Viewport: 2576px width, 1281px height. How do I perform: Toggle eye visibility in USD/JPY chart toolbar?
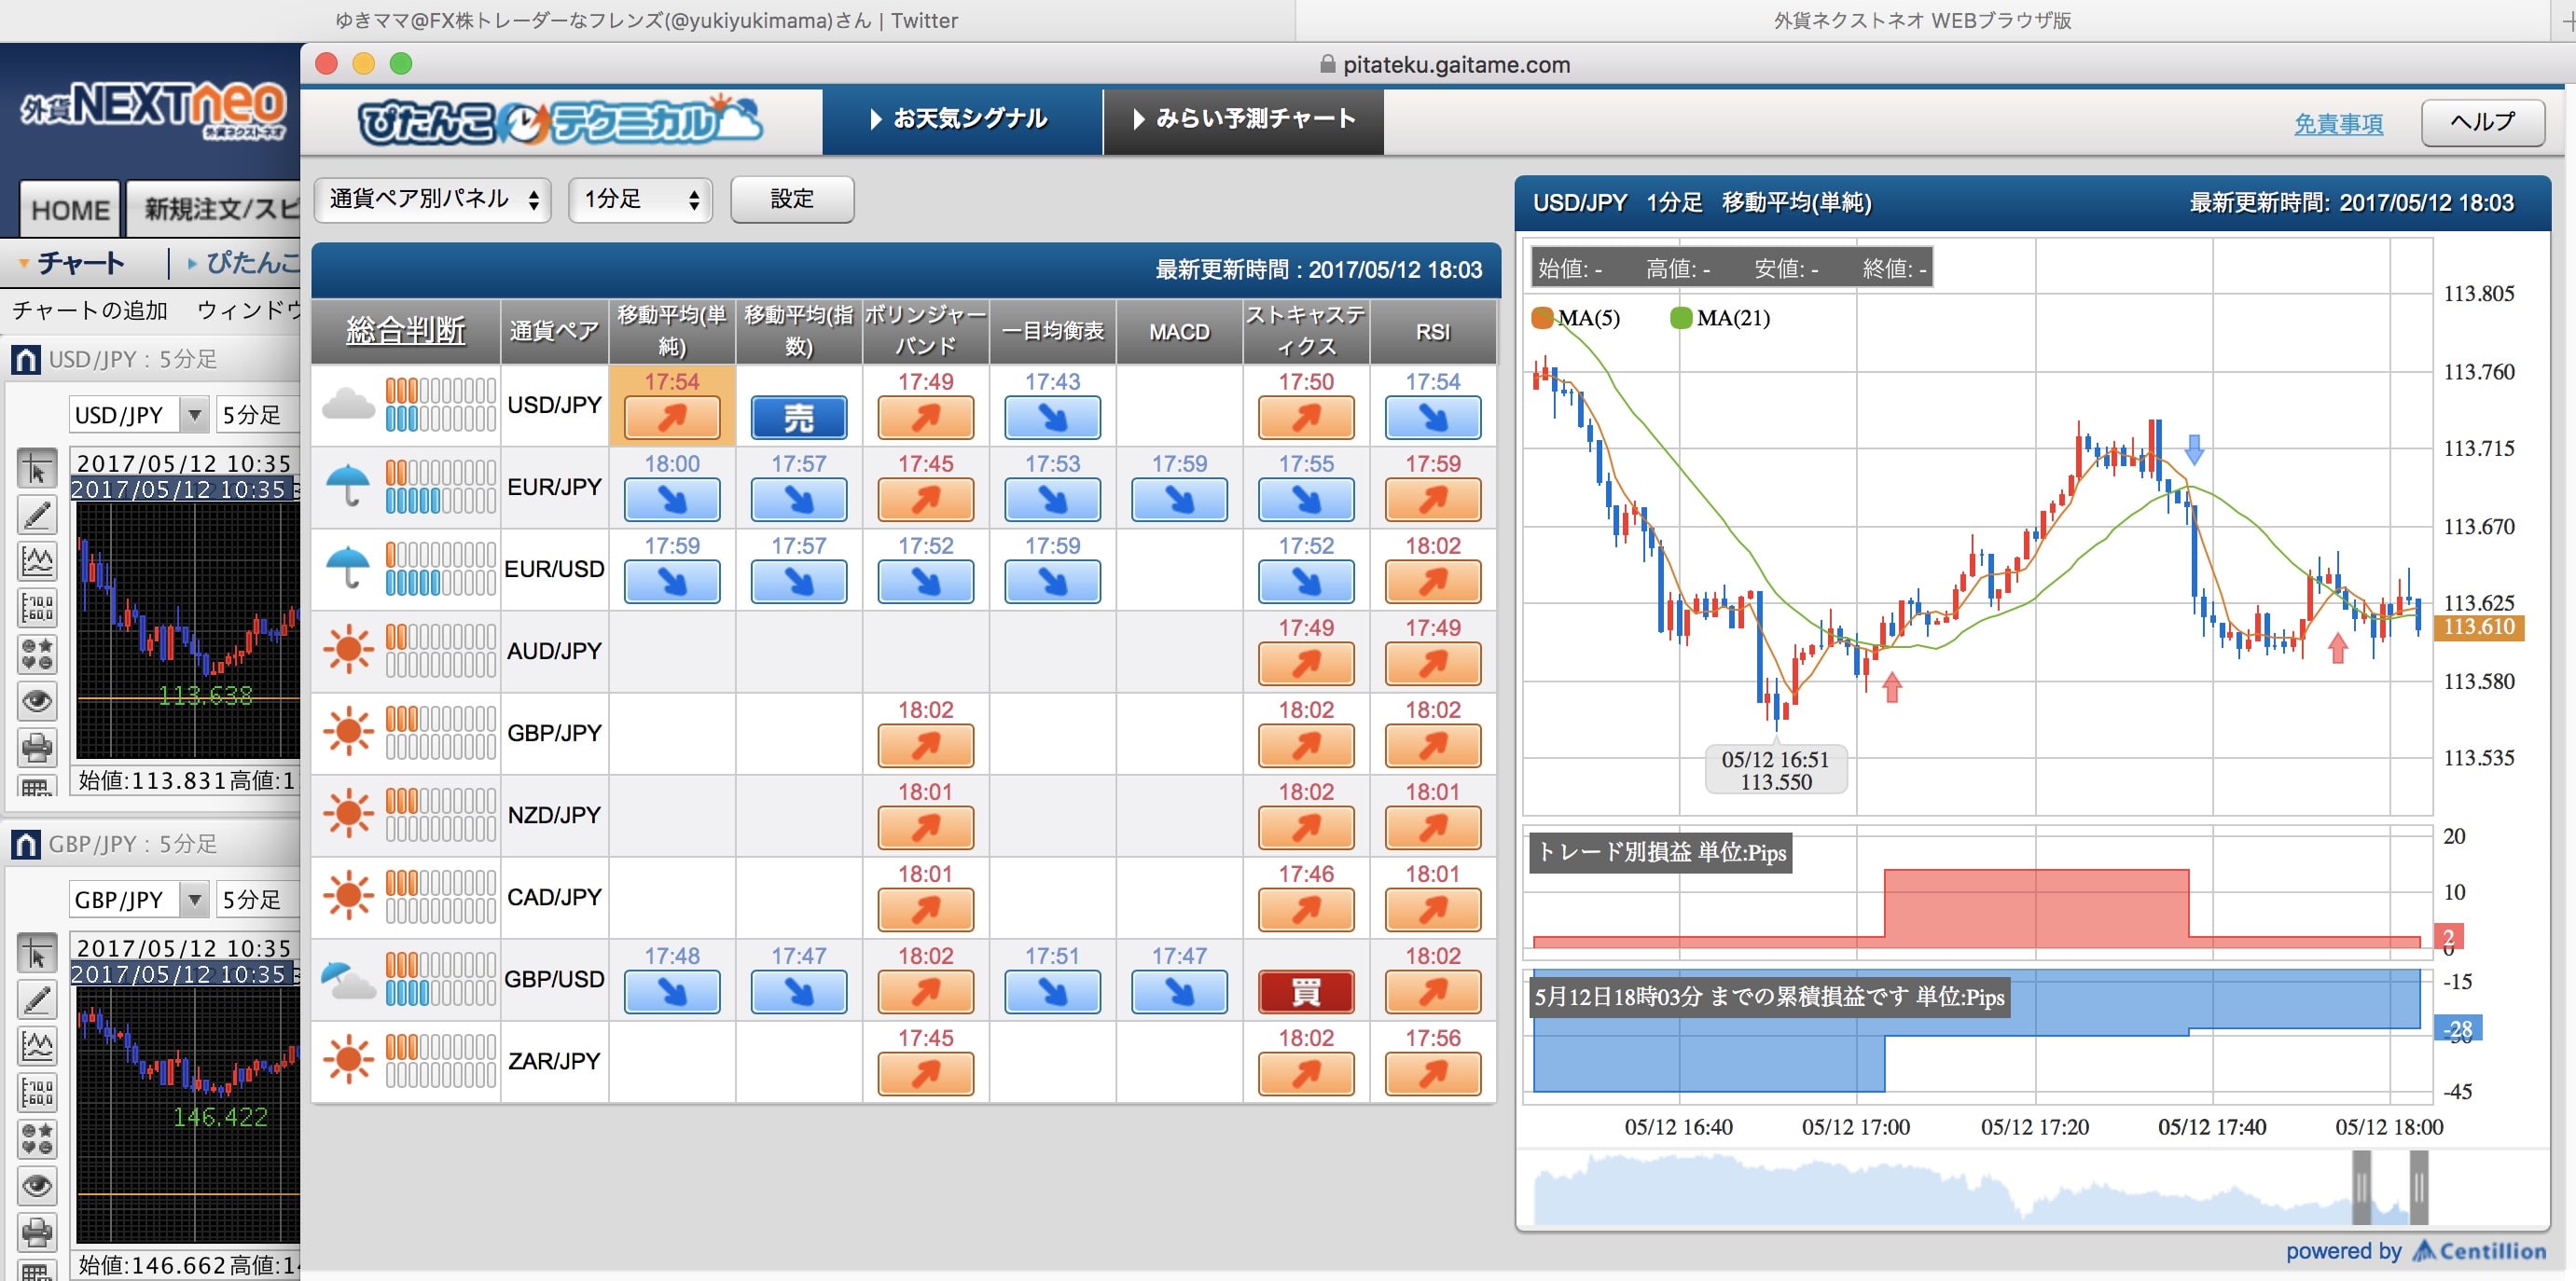[37, 701]
